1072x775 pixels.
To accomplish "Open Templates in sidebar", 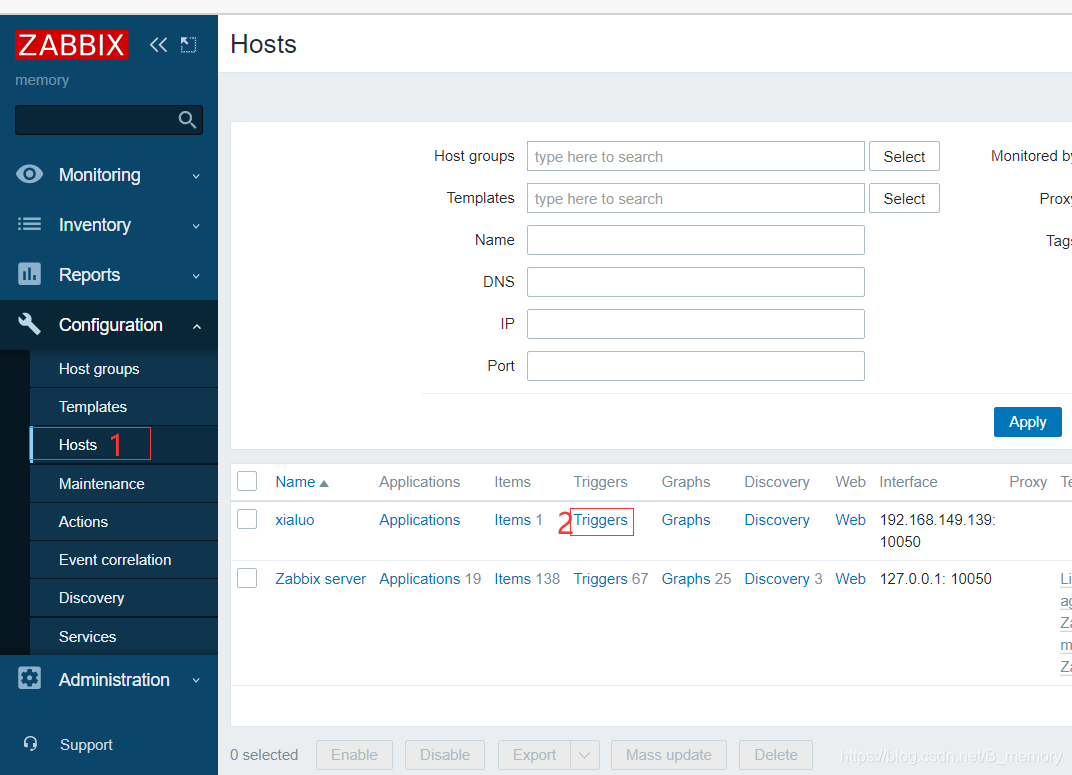I will [93, 407].
